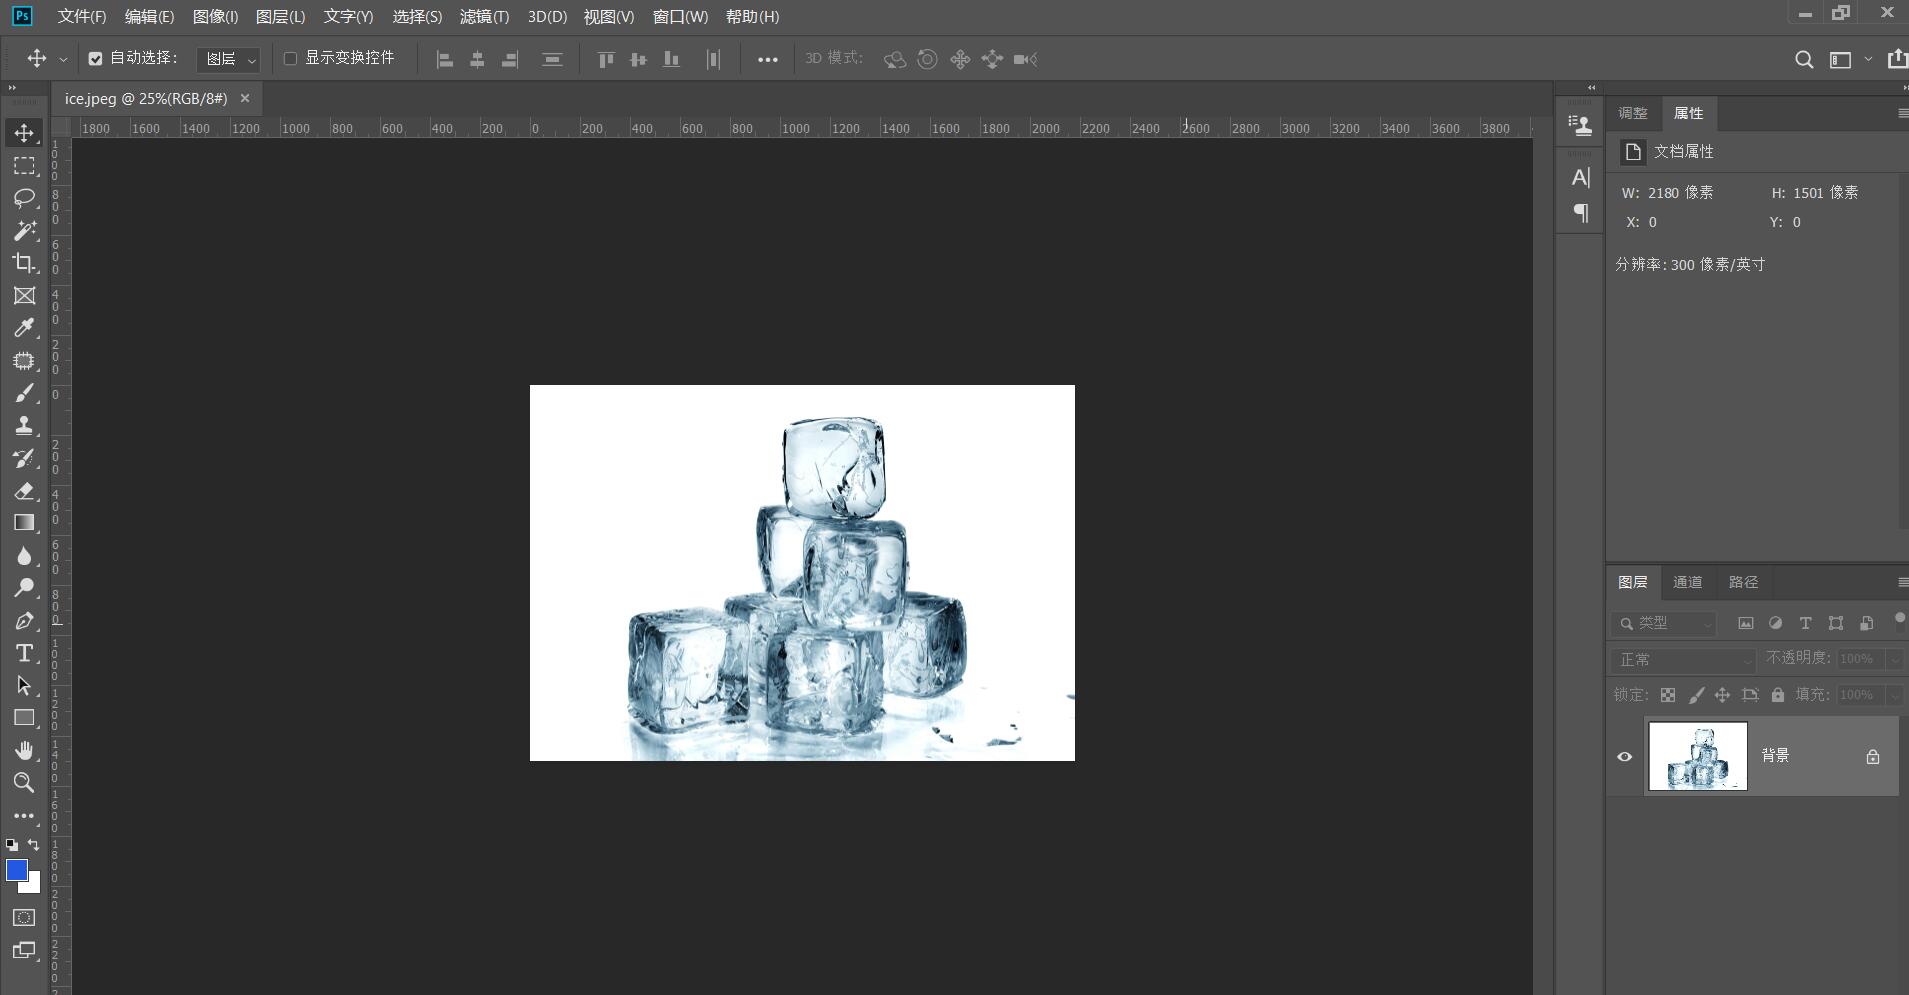Image resolution: width=1909 pixels, height=995 pixels.
Task: Select the Rectangular Marquee tool
Action: click(x=24, y=165)
